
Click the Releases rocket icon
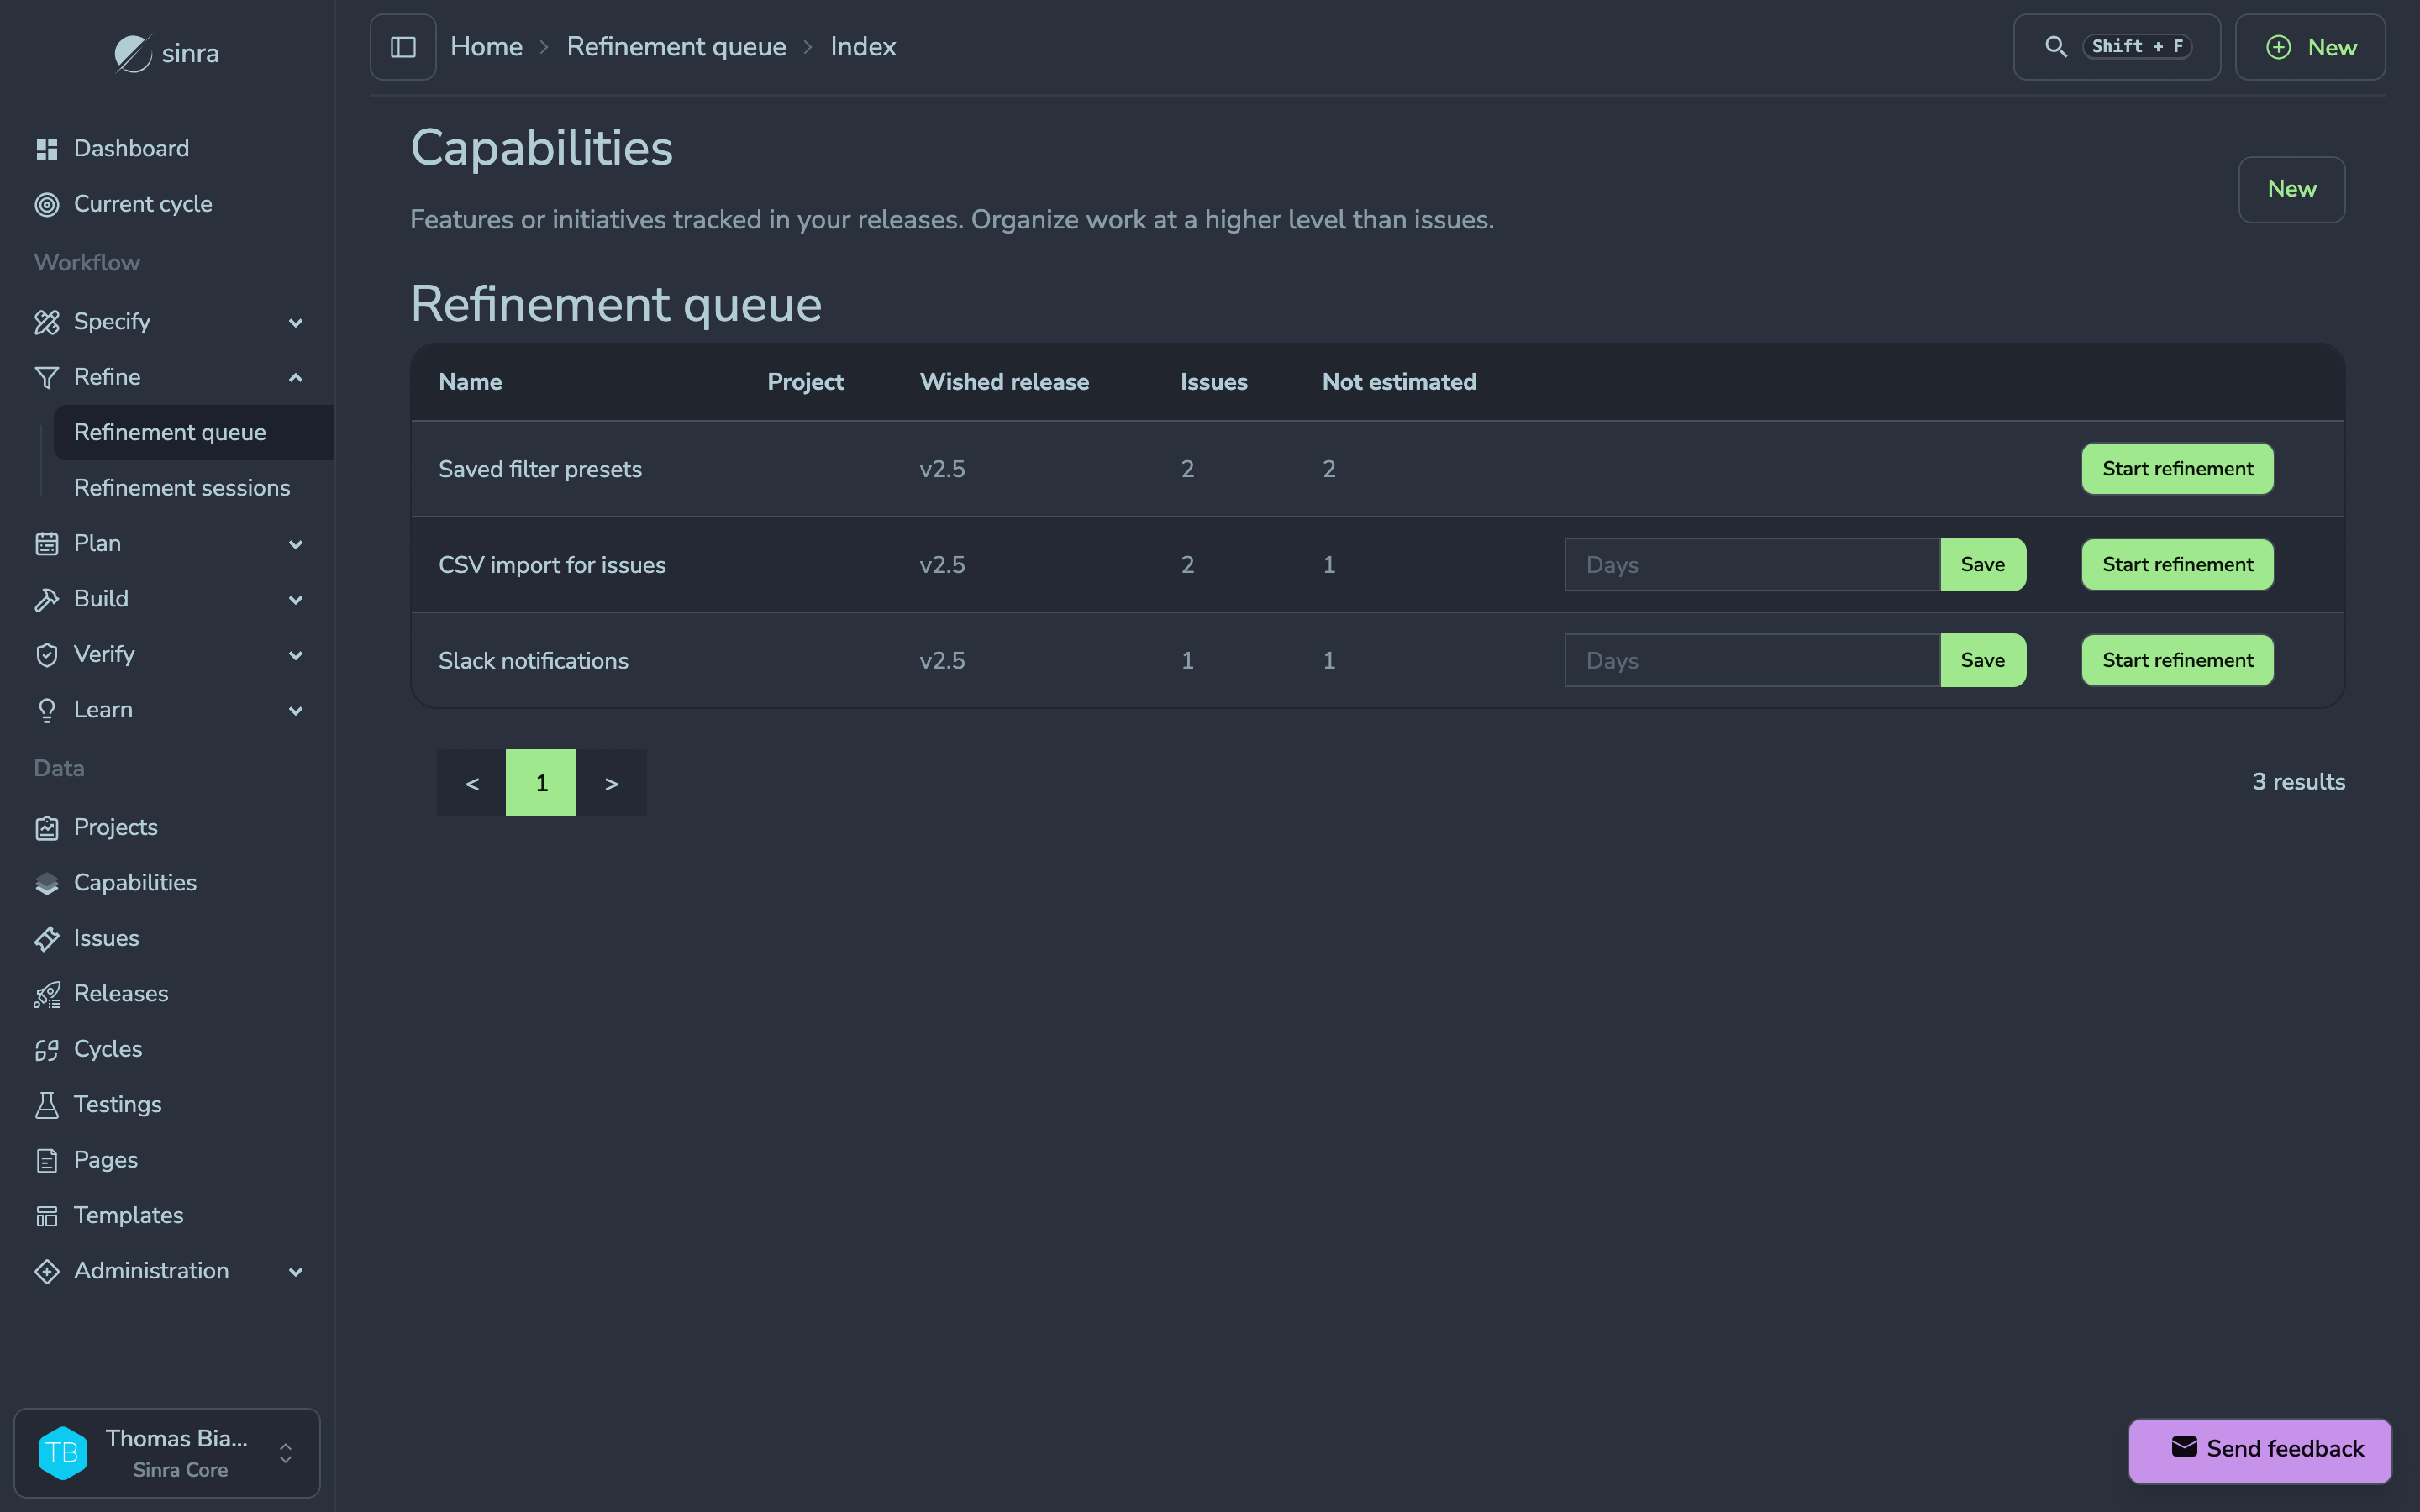coord(47,994)
